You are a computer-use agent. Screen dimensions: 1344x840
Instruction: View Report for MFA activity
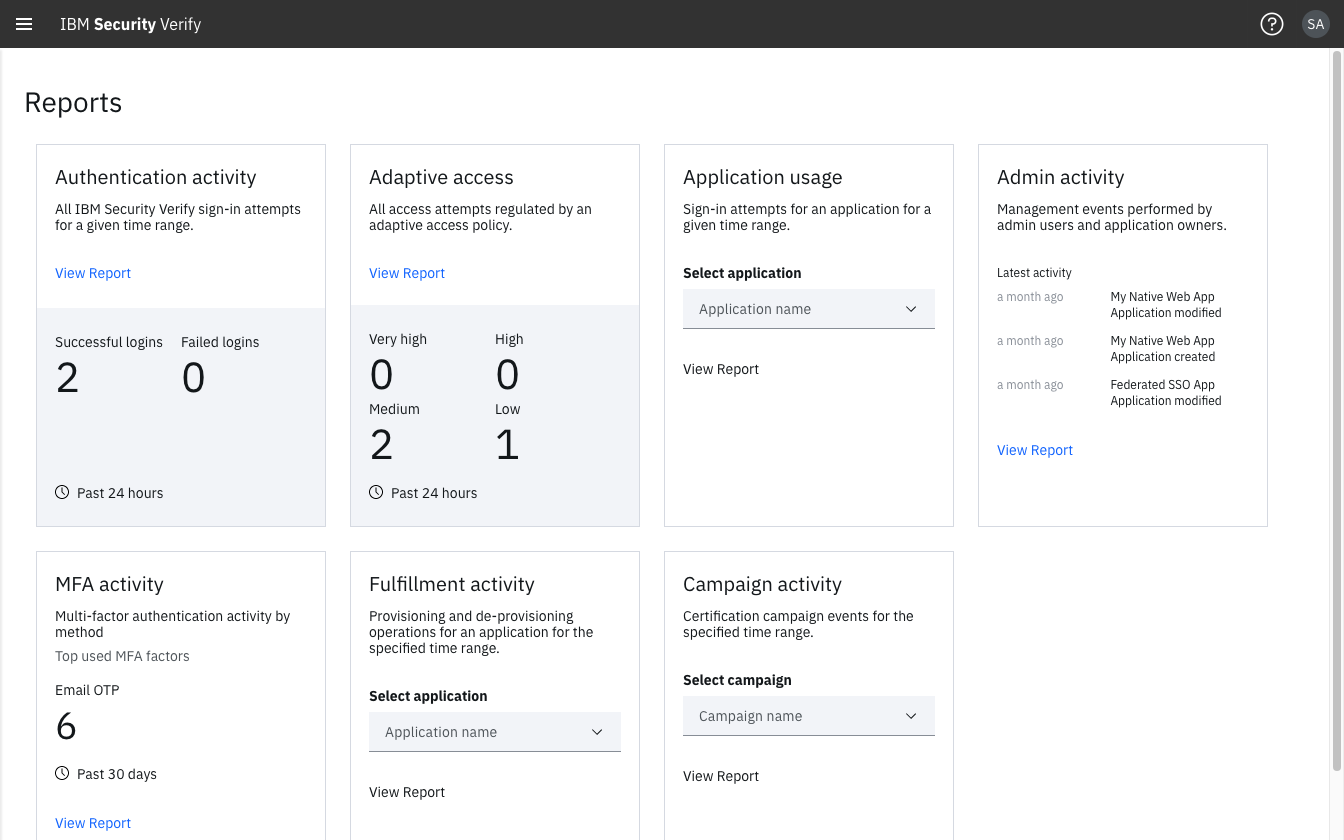[x=93, y=823]
